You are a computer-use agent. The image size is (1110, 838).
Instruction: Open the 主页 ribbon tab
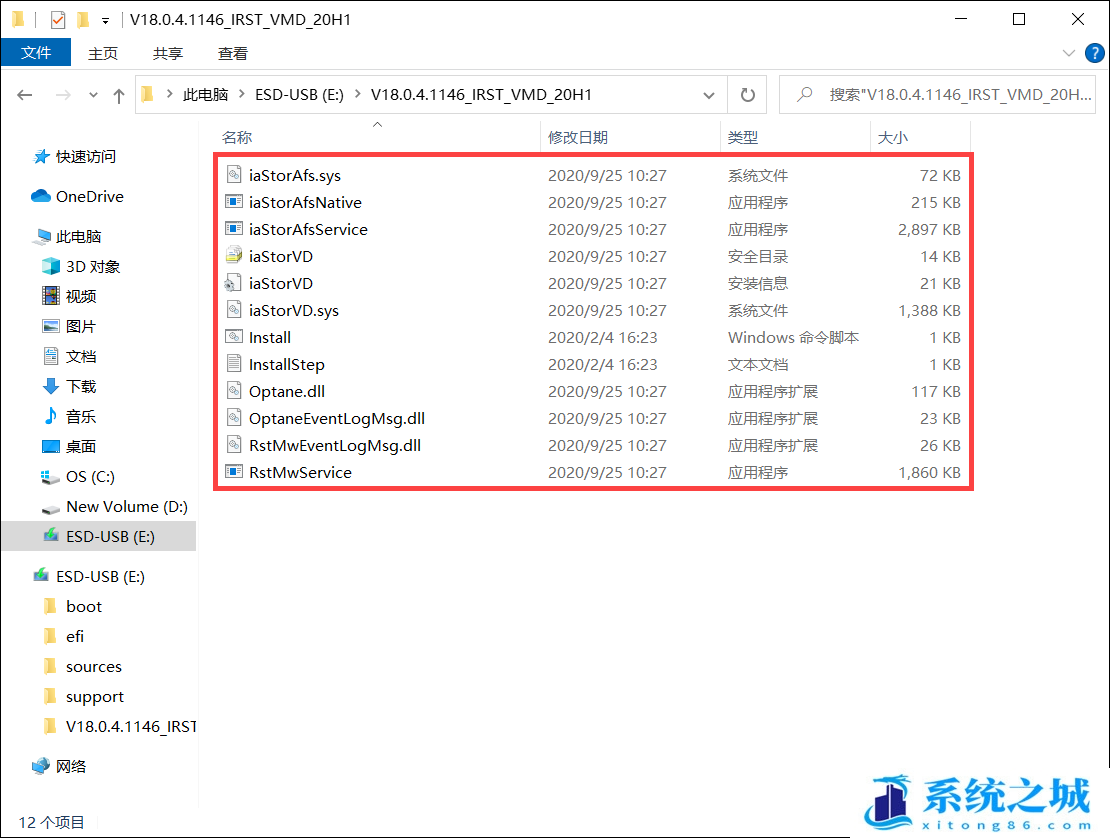pos(103,53)
